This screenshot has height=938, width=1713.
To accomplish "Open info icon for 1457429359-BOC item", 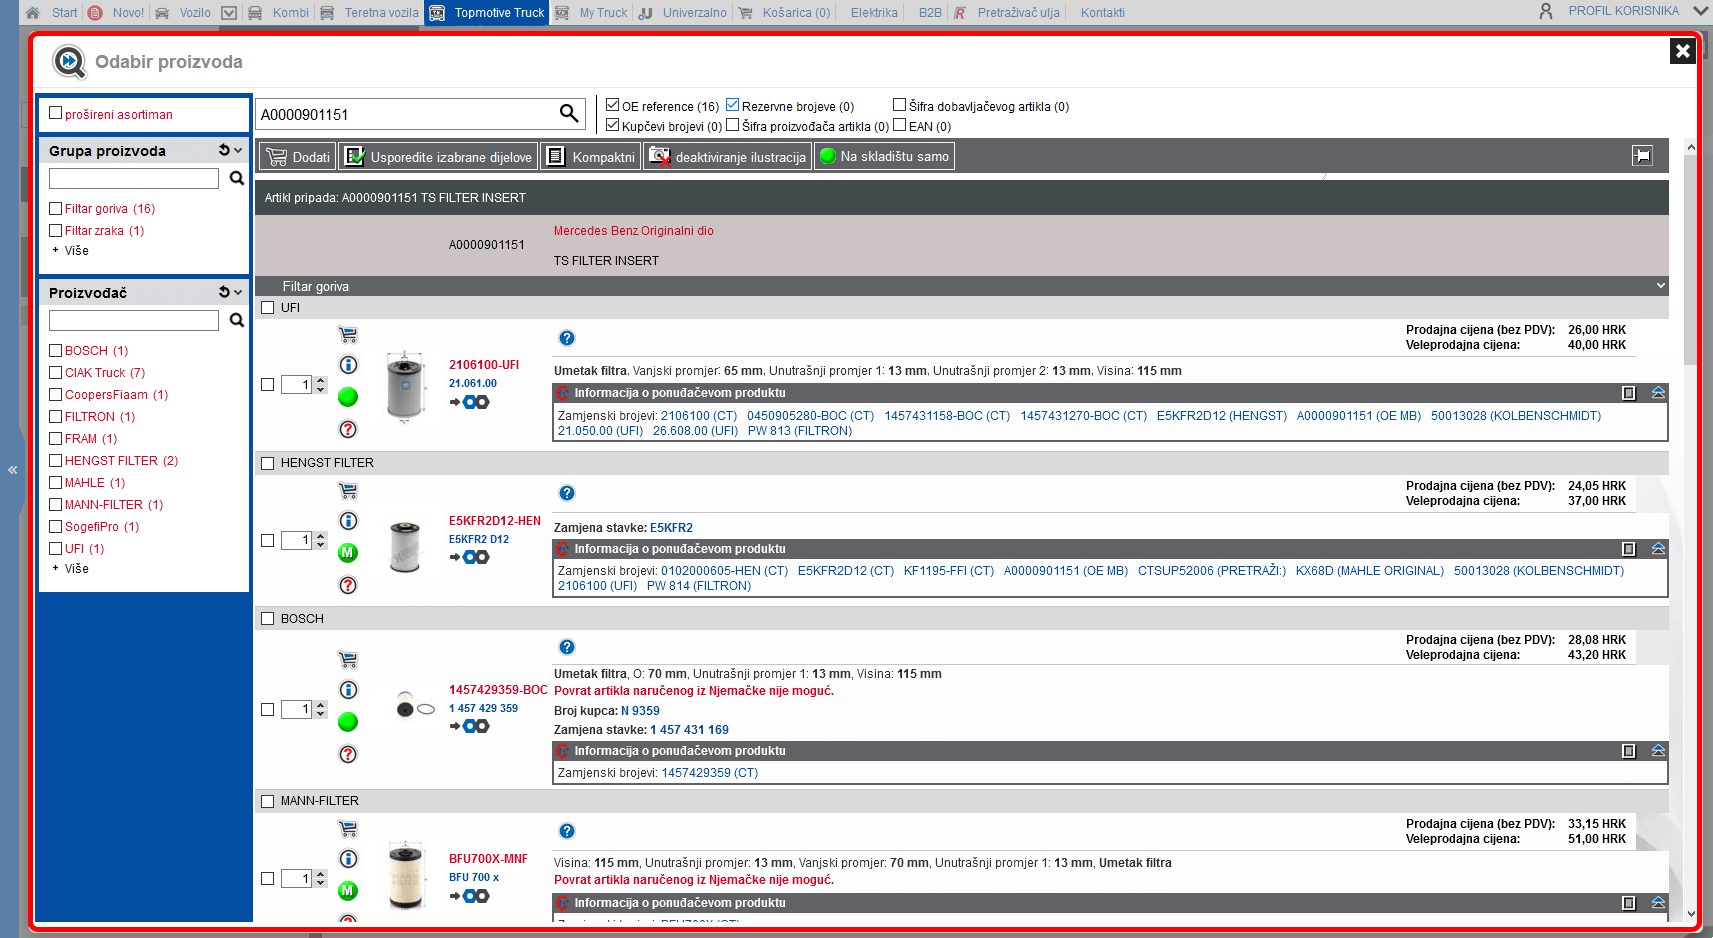I will point(348,690).
